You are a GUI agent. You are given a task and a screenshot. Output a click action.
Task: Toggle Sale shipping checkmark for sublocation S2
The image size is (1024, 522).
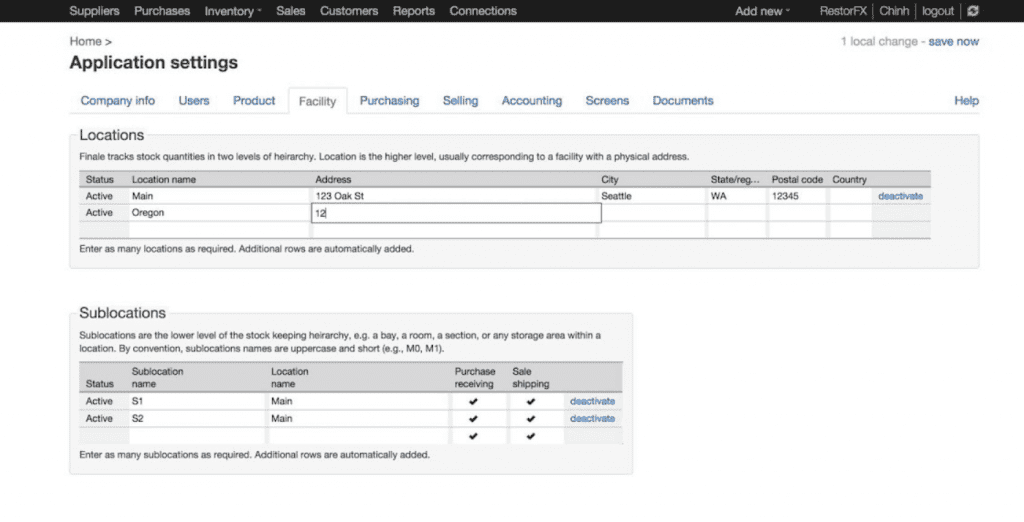530,419
